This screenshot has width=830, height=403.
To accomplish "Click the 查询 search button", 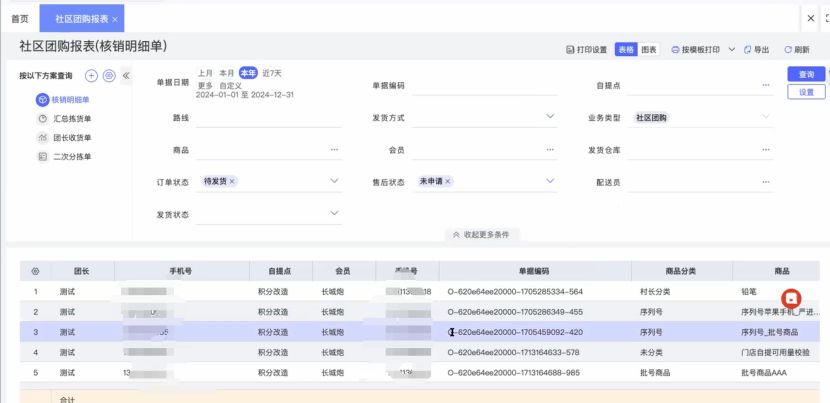I will tap(806, 75).
